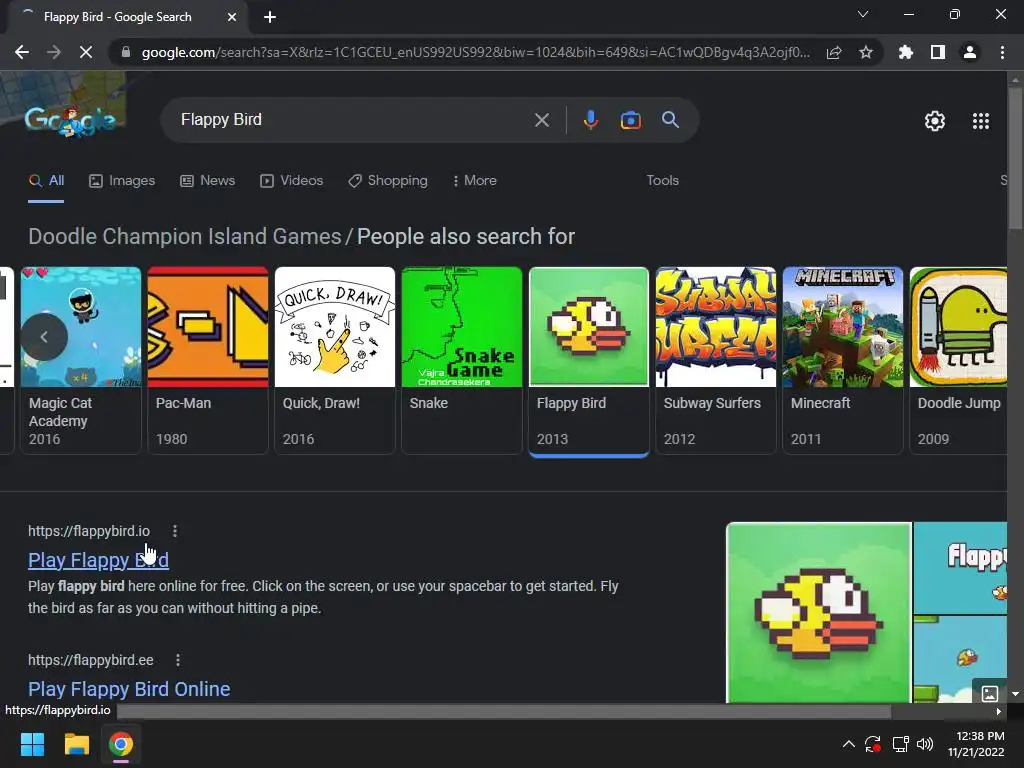This screenshot has height=768, width=1024.
Task: Switch to the News tab
Action: tap(207, 181)
